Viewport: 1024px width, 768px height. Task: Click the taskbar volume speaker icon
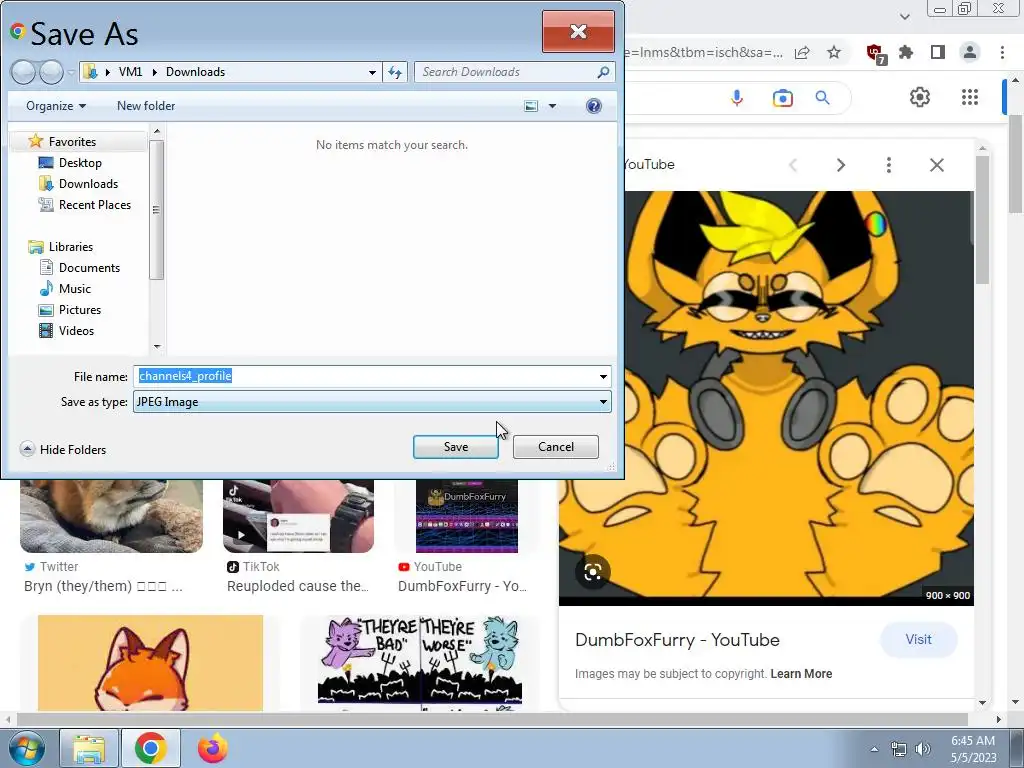pyautogui.click(x=922, y=749)
